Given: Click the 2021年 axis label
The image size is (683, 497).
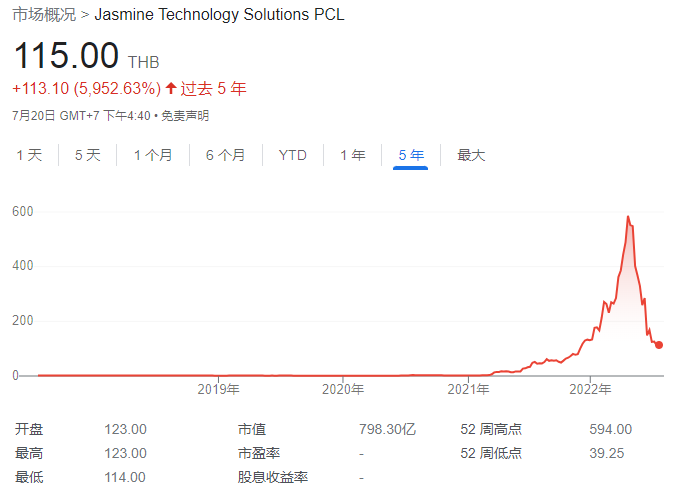Looking at the screenshot, I should 468,389.
